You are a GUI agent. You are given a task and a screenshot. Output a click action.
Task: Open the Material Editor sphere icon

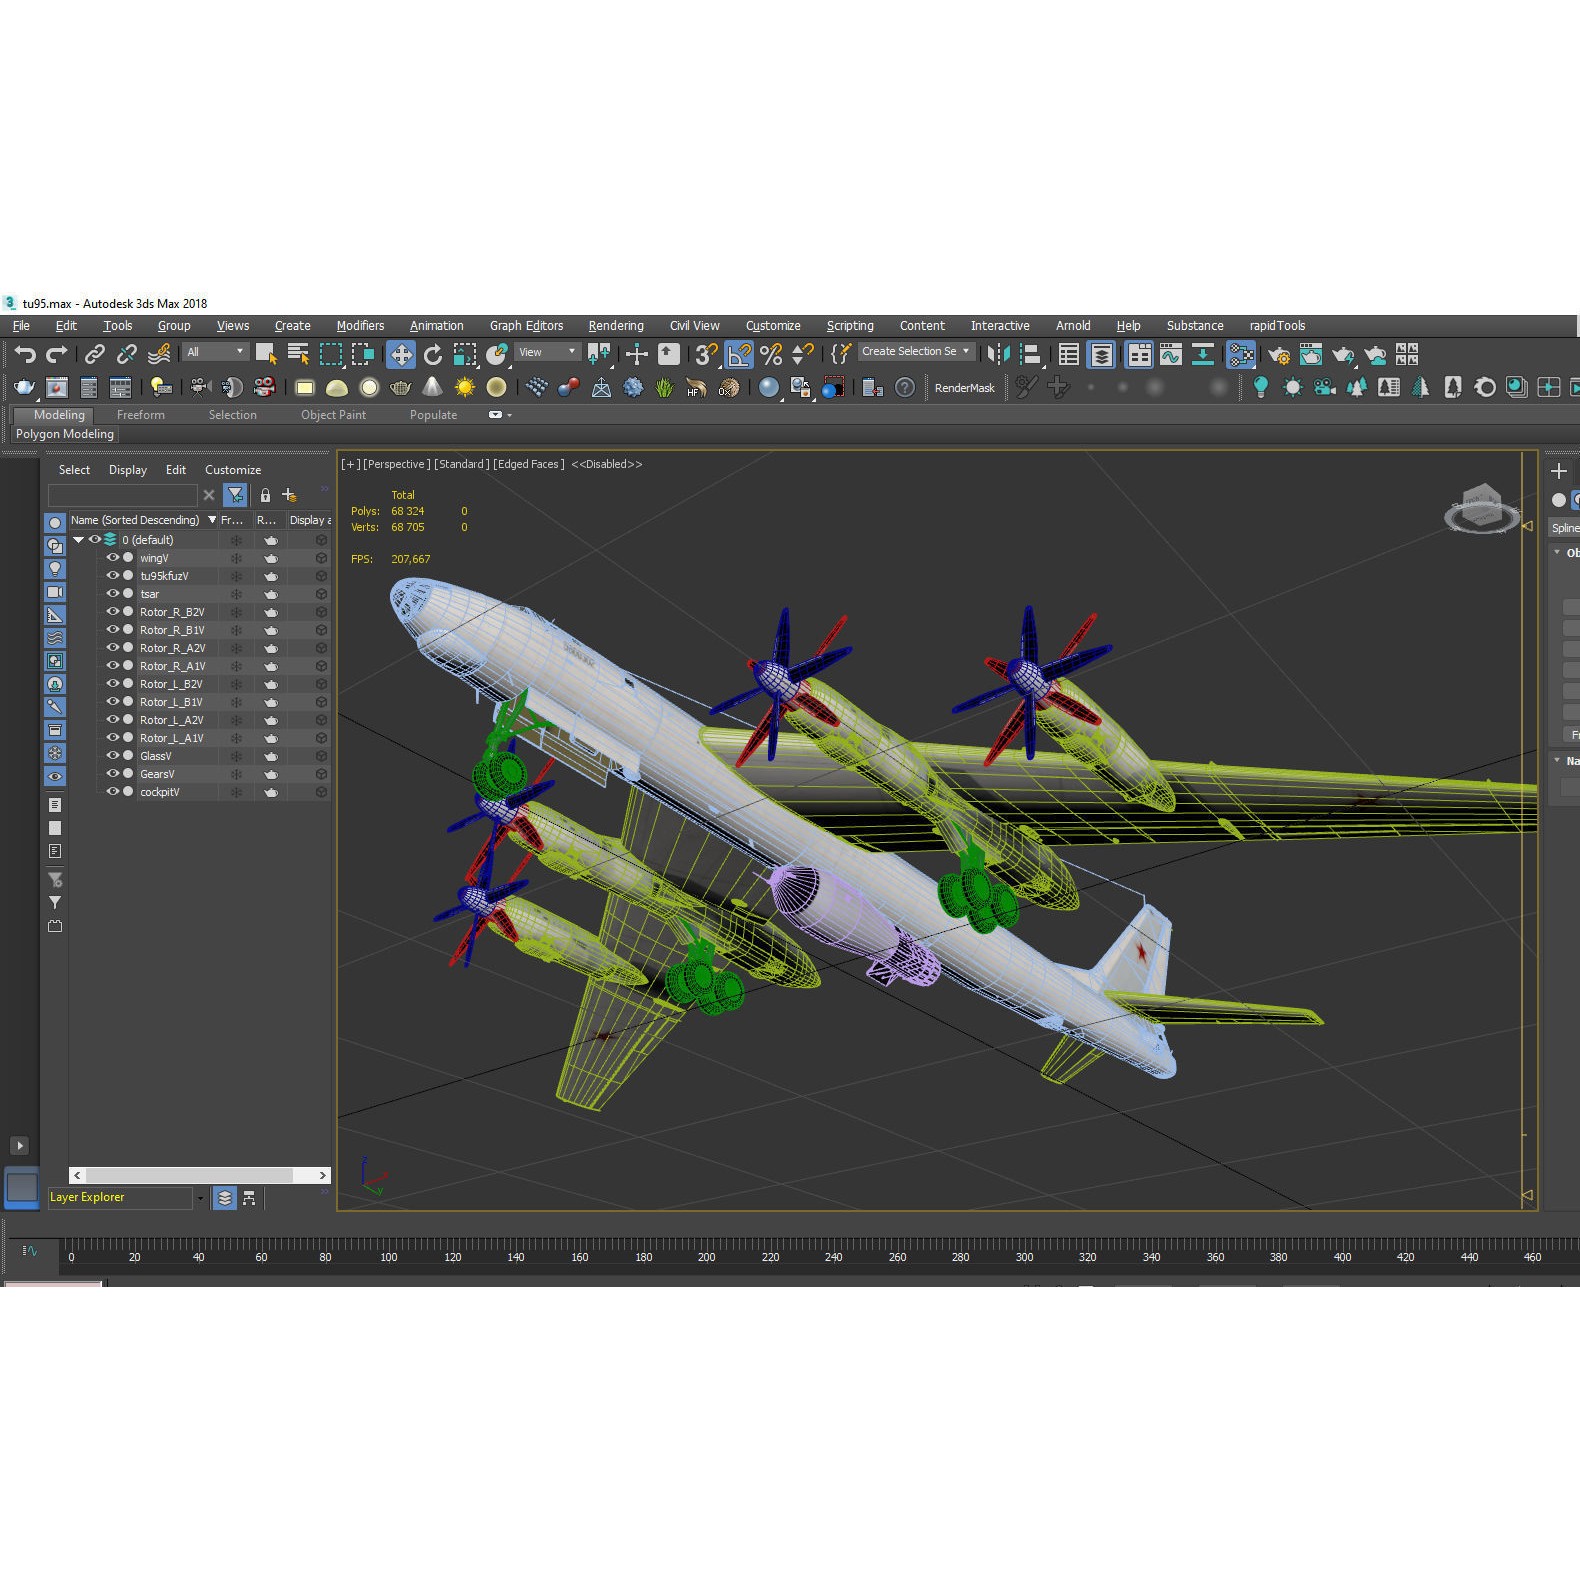point(768,387)
